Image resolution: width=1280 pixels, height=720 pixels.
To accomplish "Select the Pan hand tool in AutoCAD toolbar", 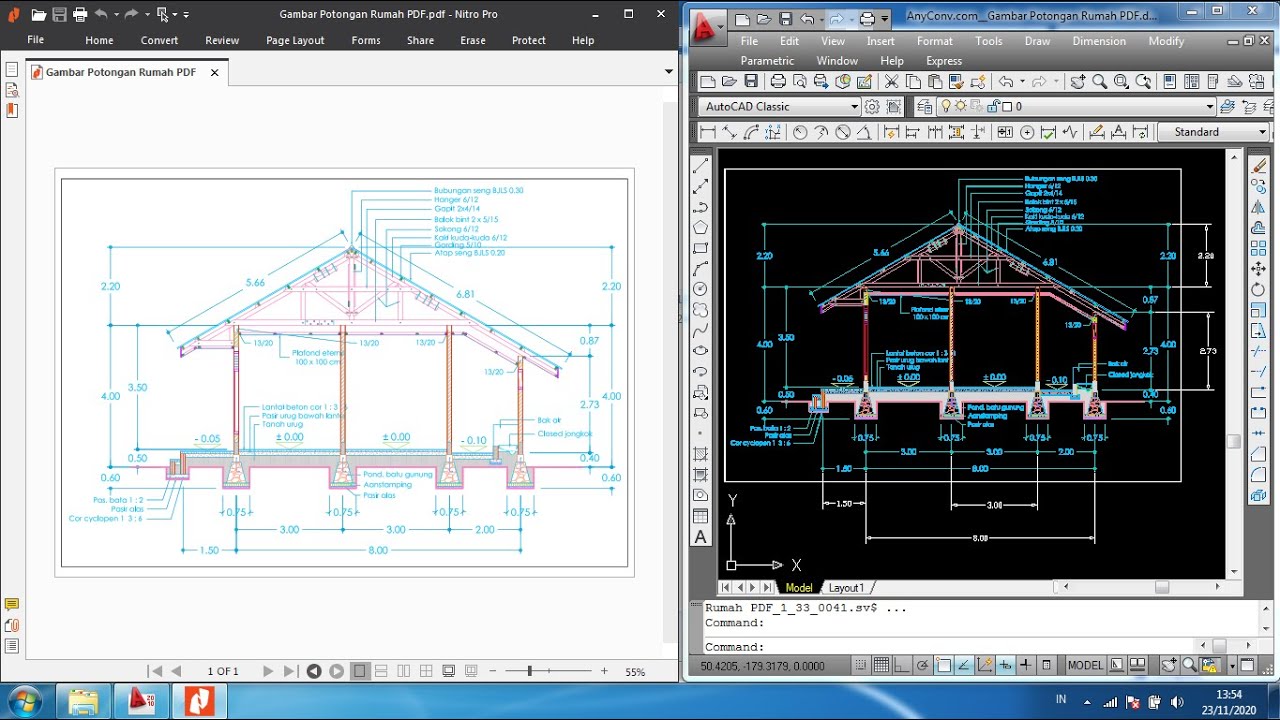I will coord(1078,81).
